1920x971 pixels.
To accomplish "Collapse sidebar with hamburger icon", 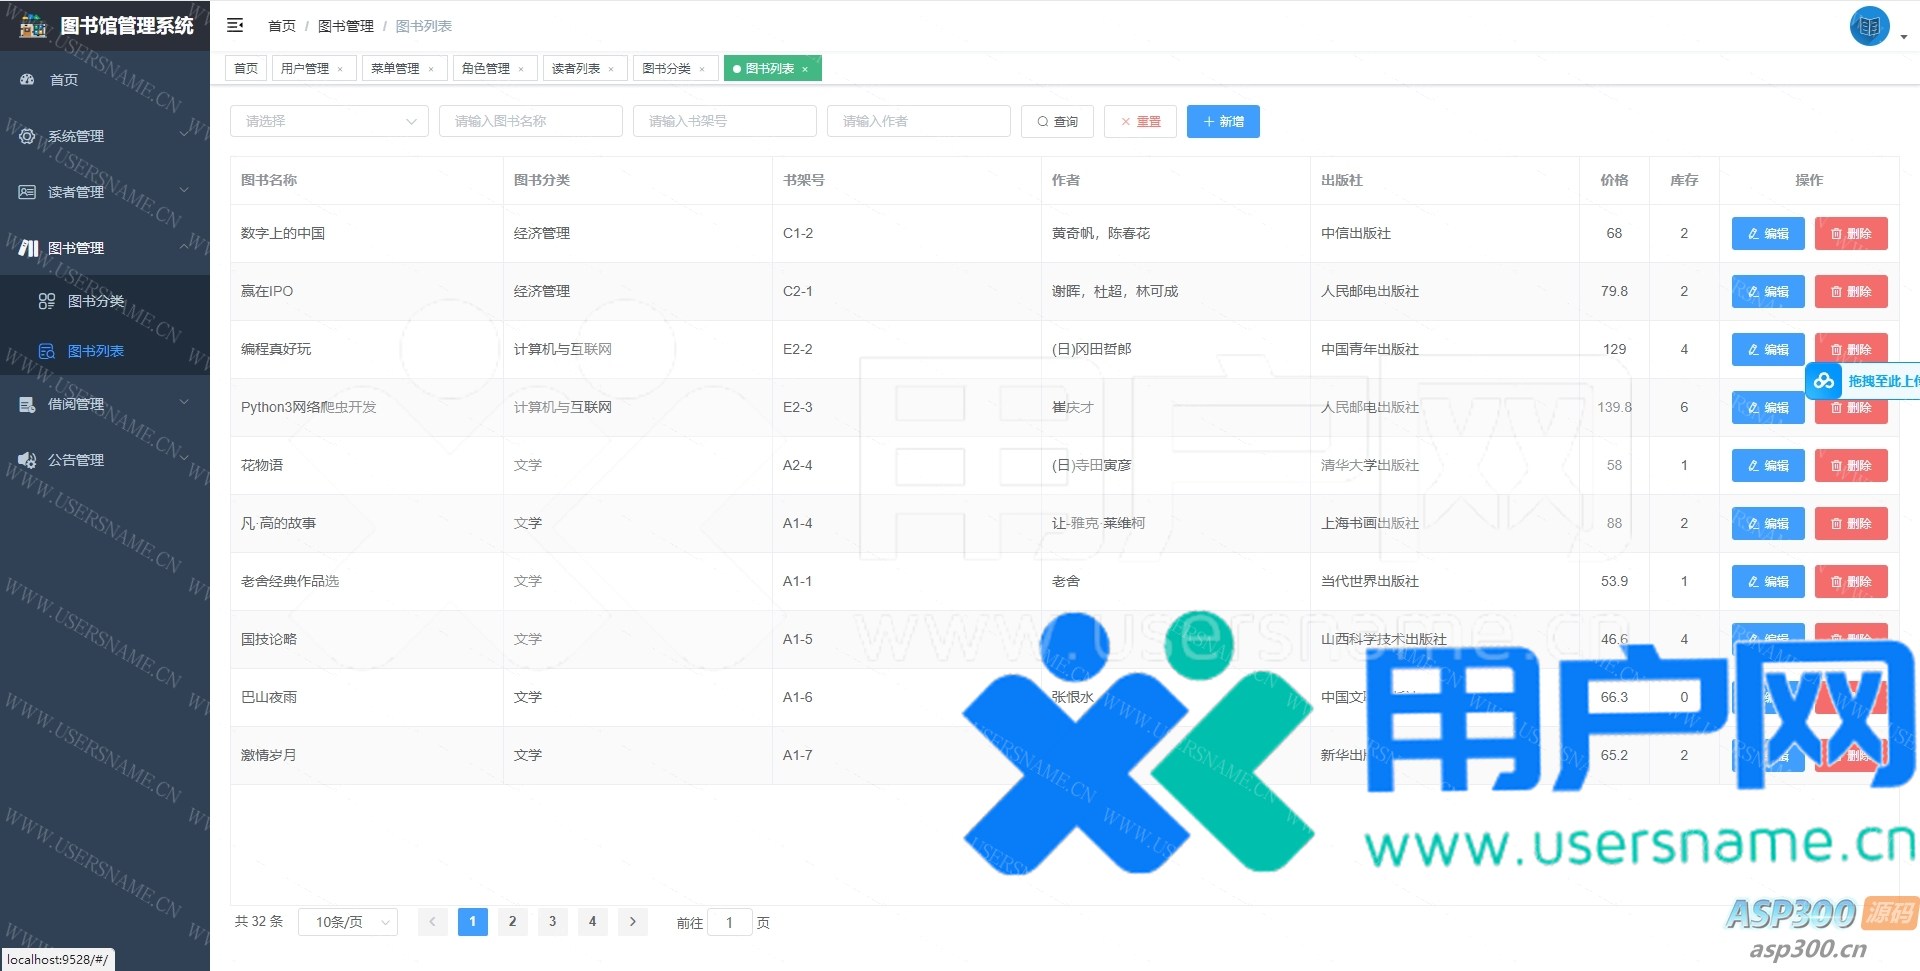I will coord(235,25).
